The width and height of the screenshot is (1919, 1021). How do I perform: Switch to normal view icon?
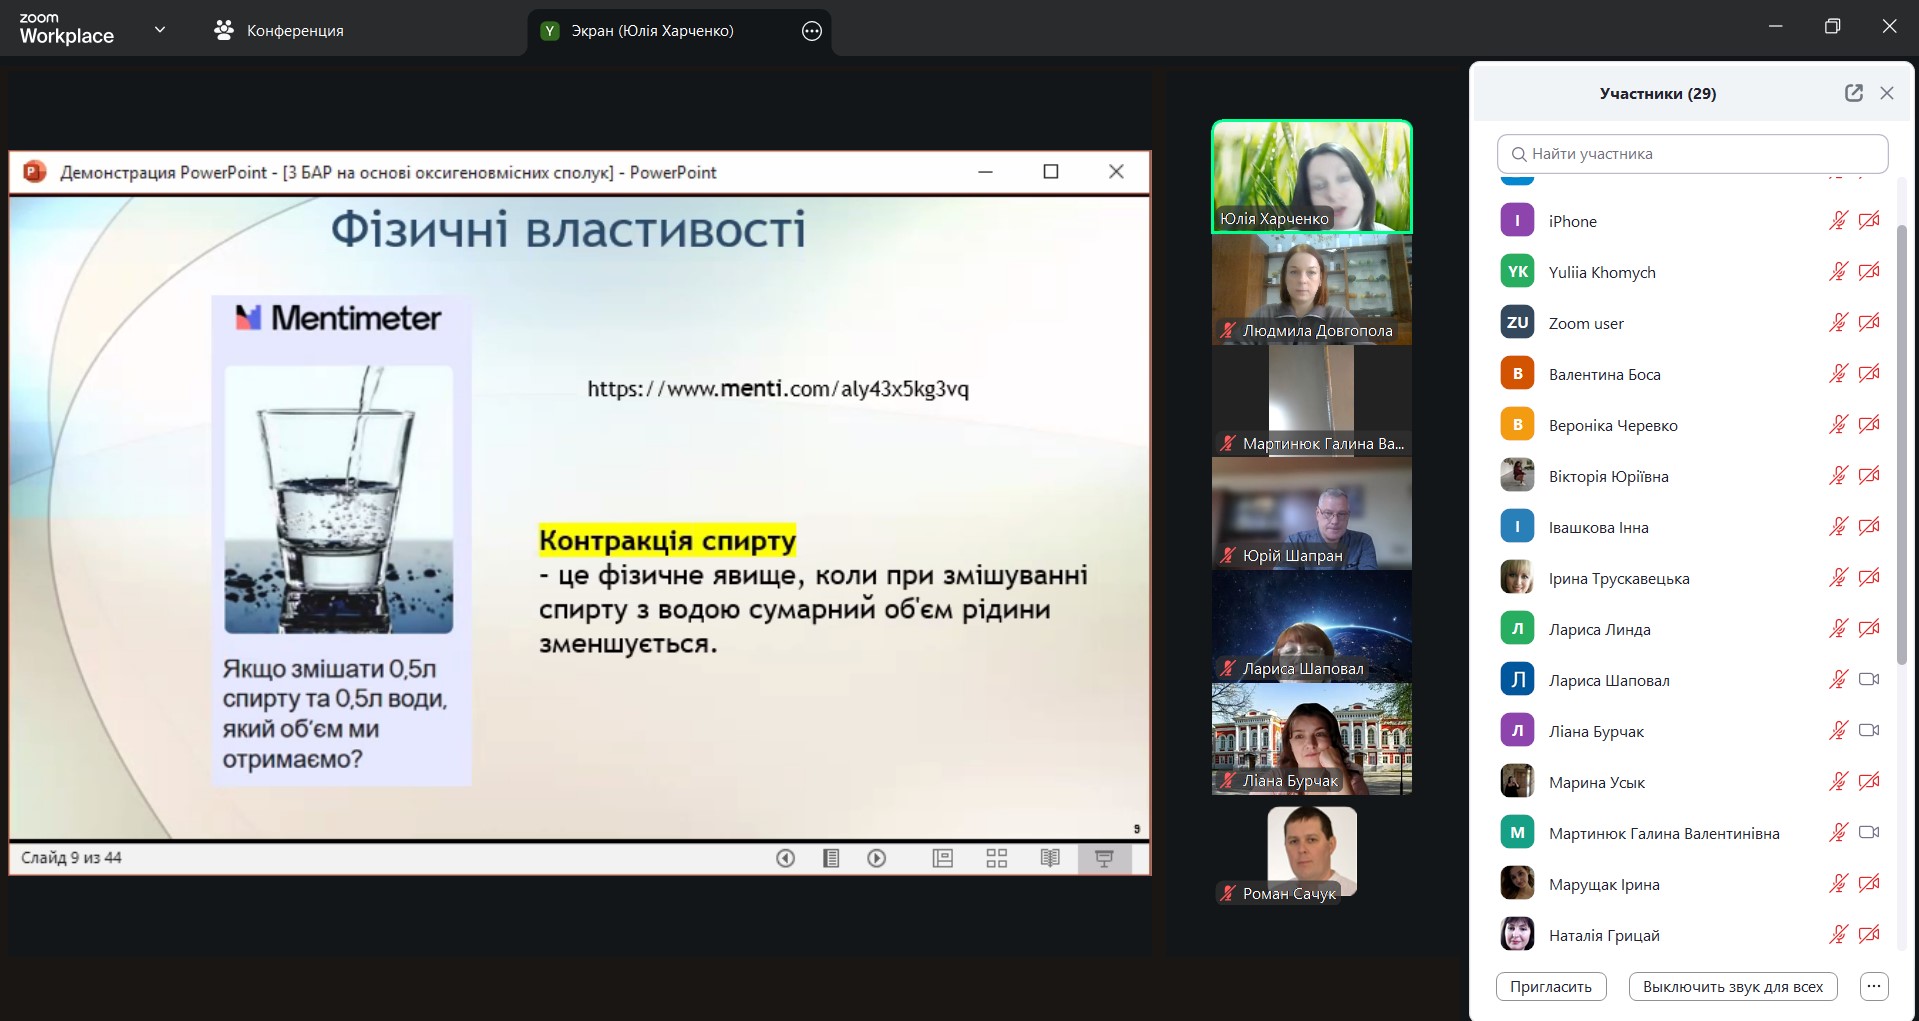942,858
